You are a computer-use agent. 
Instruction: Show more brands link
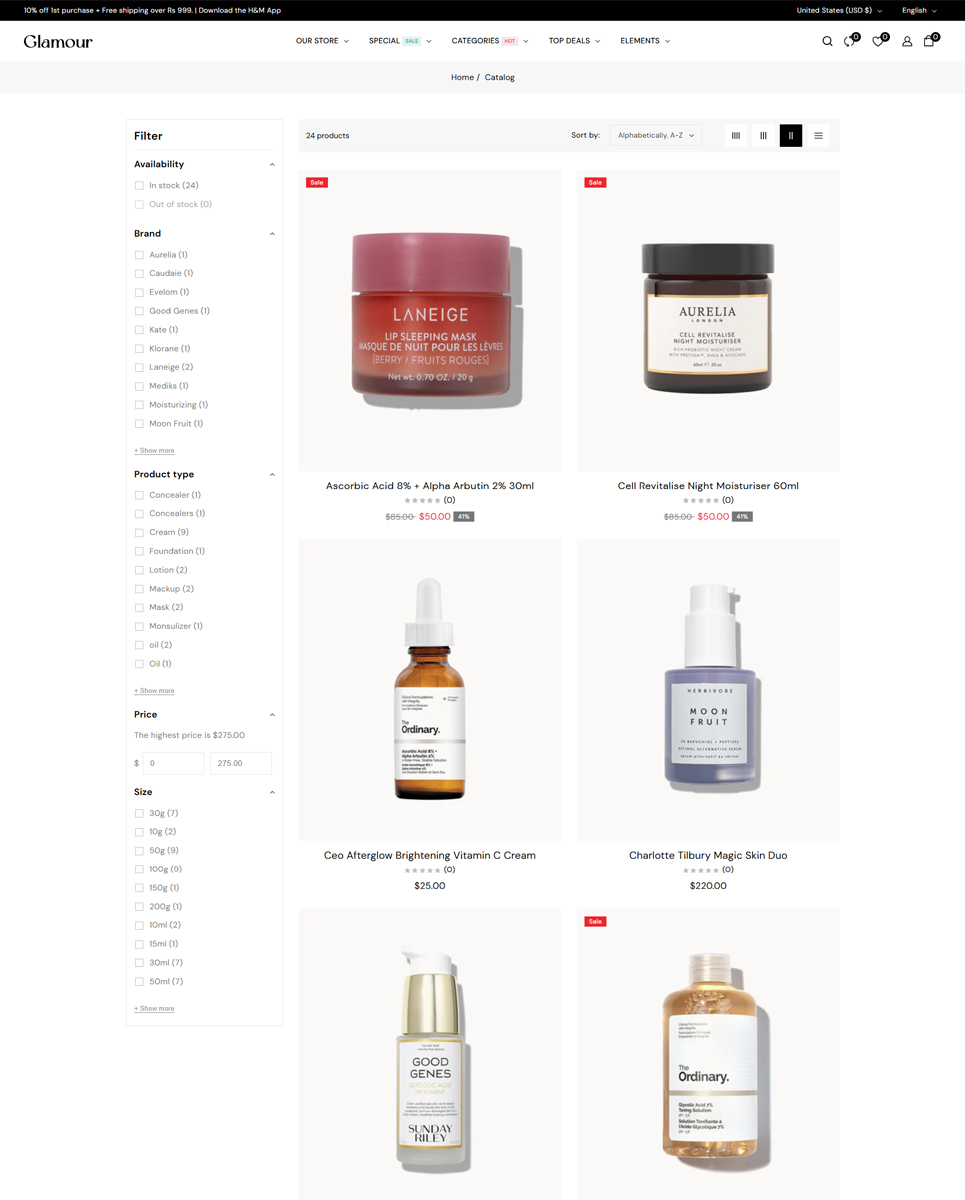click(154, 450)
